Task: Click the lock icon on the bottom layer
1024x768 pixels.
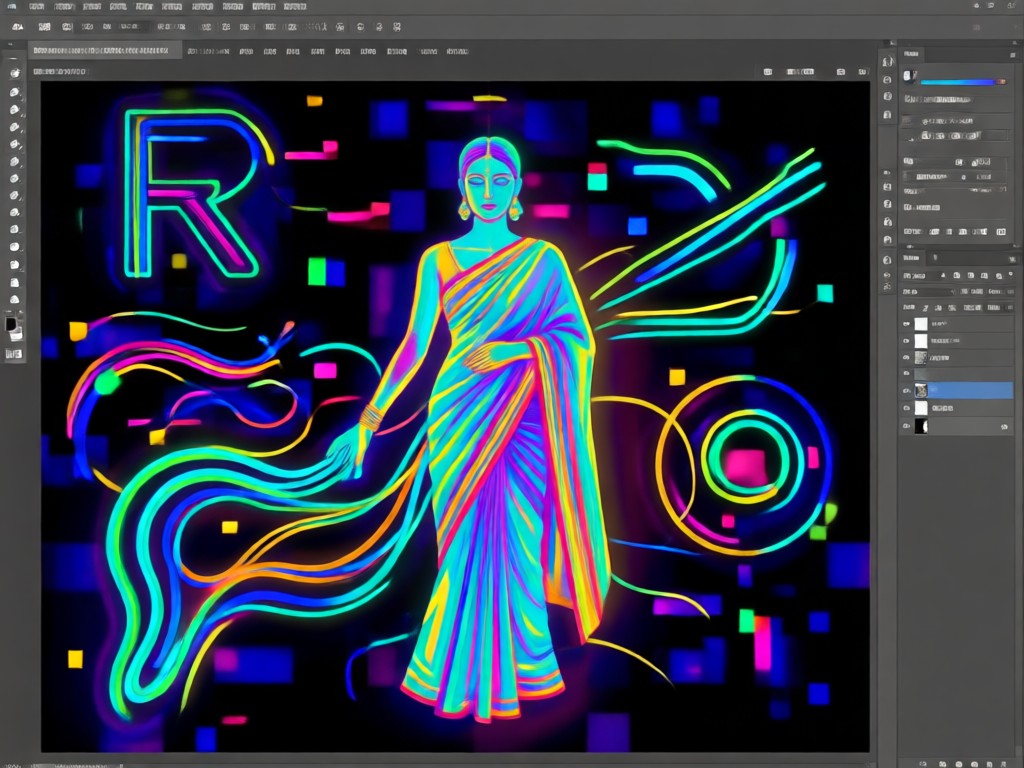Action: (1004, 426)
